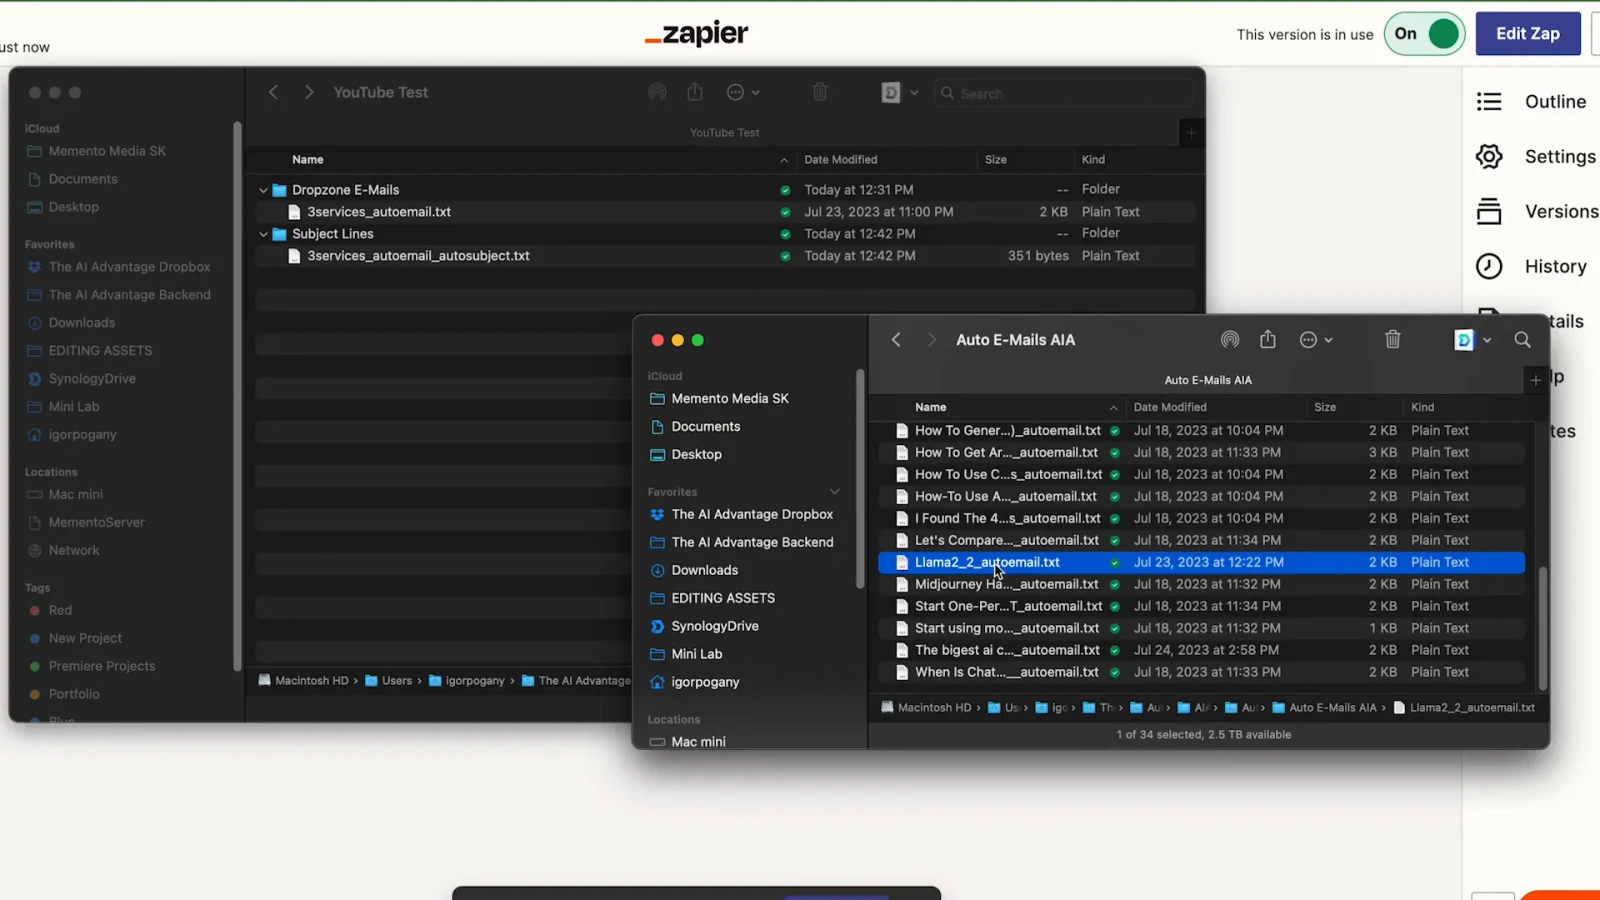Open igorpogany home in front Finder sidebar

pyautogui.click(x=704, y=682)
